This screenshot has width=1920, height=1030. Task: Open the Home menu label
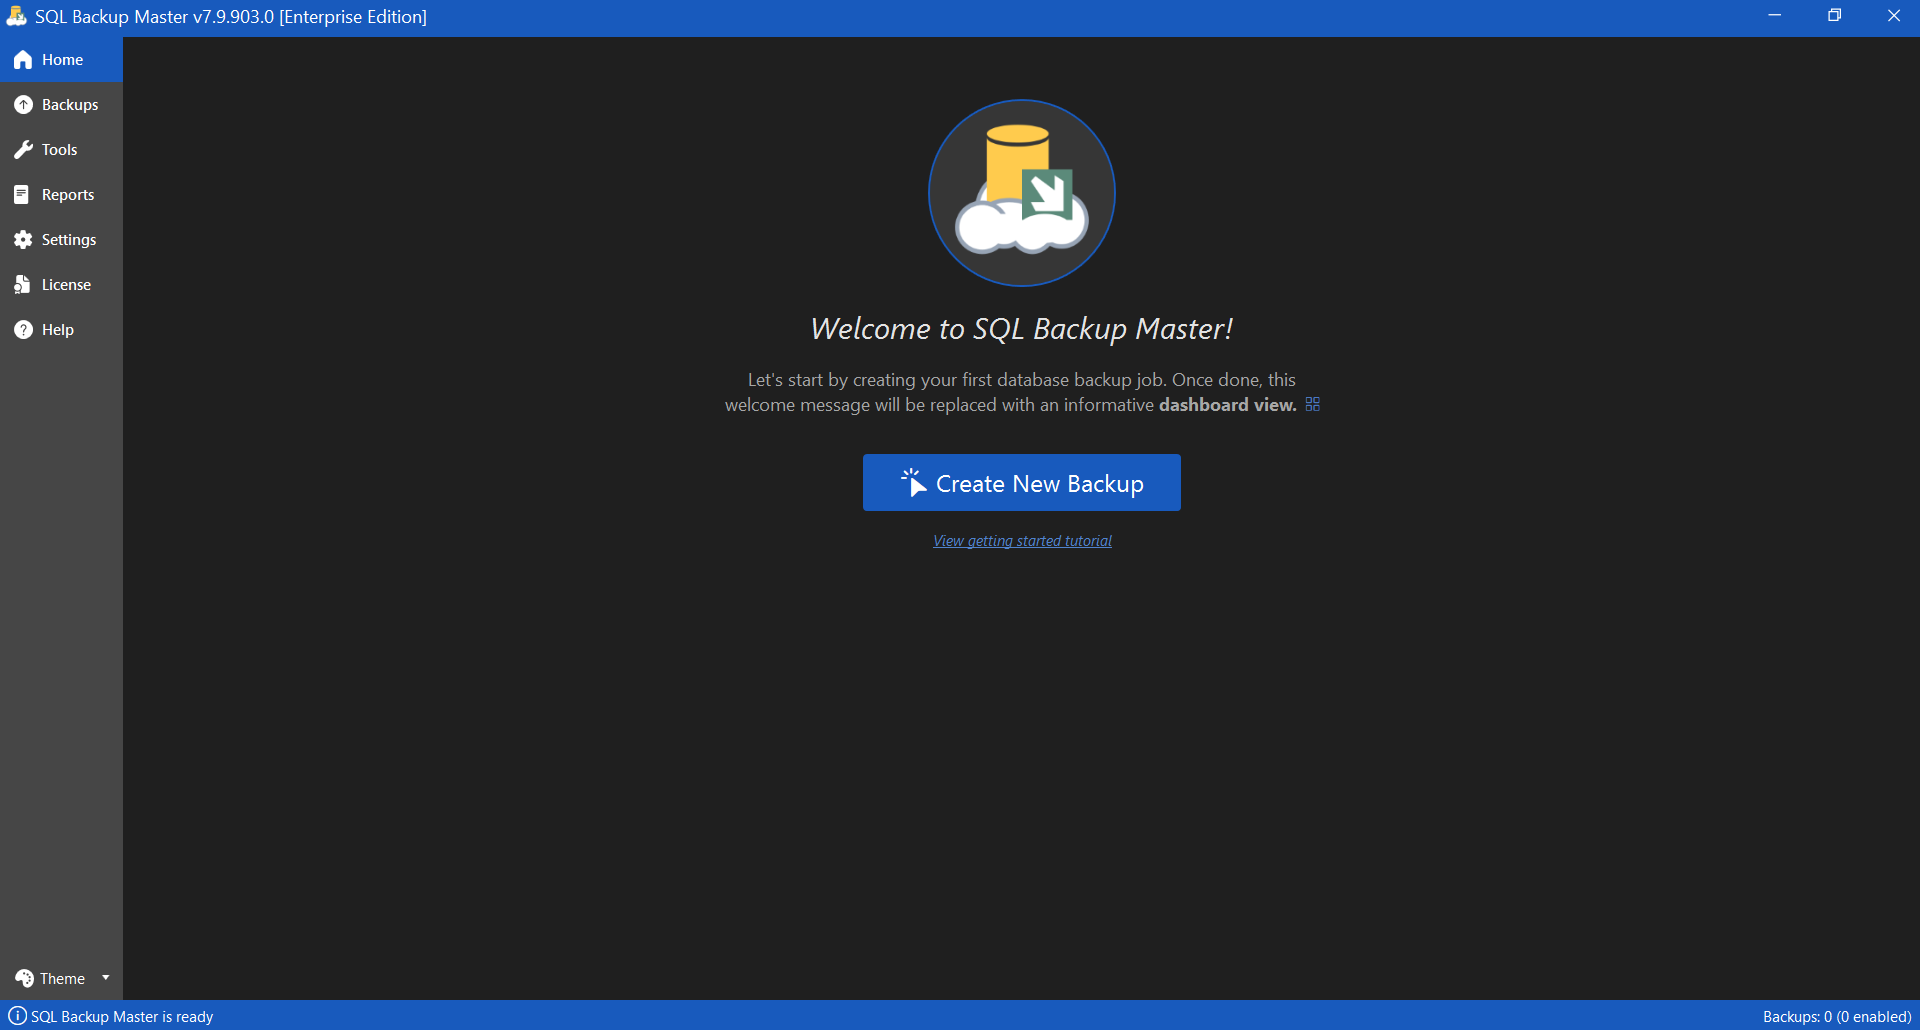coord(62,60)
